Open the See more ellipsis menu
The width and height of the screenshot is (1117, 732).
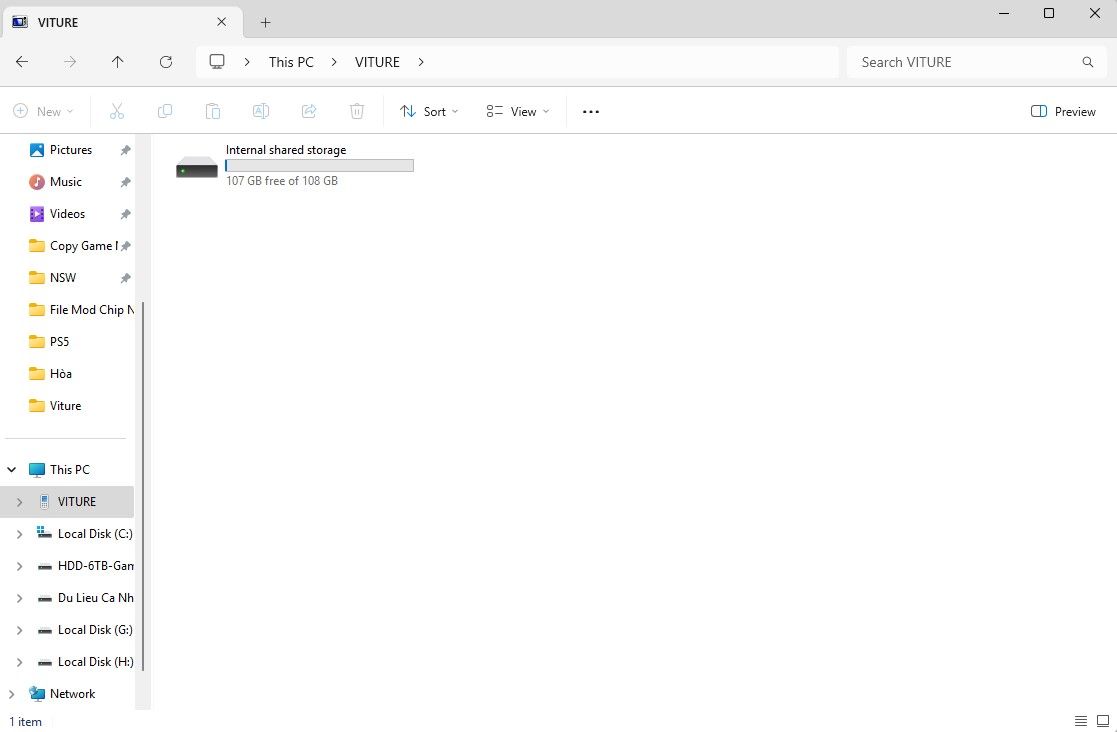tap(591, 112)
